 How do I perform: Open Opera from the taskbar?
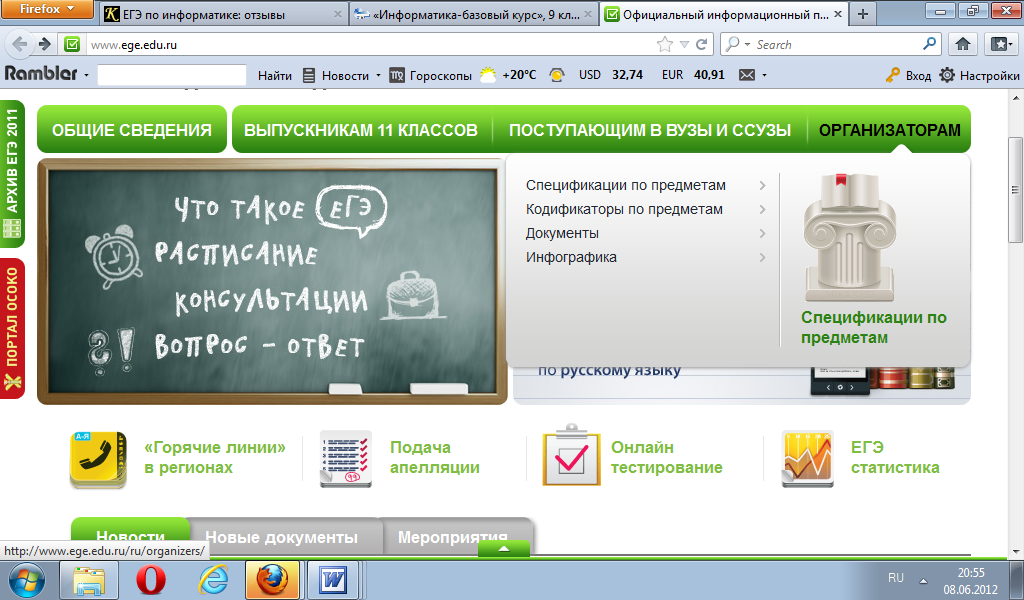151,579
